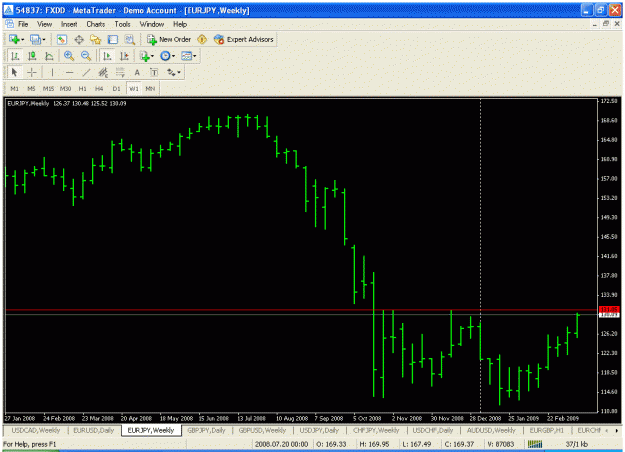Select the Text Label tool
Viewport: 625px width, 452px height.
tap(154, 73)
